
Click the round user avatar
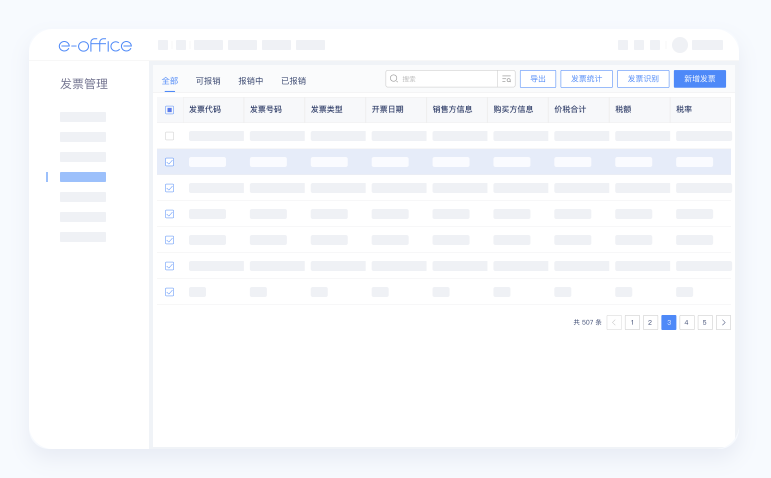click(680, 45)
